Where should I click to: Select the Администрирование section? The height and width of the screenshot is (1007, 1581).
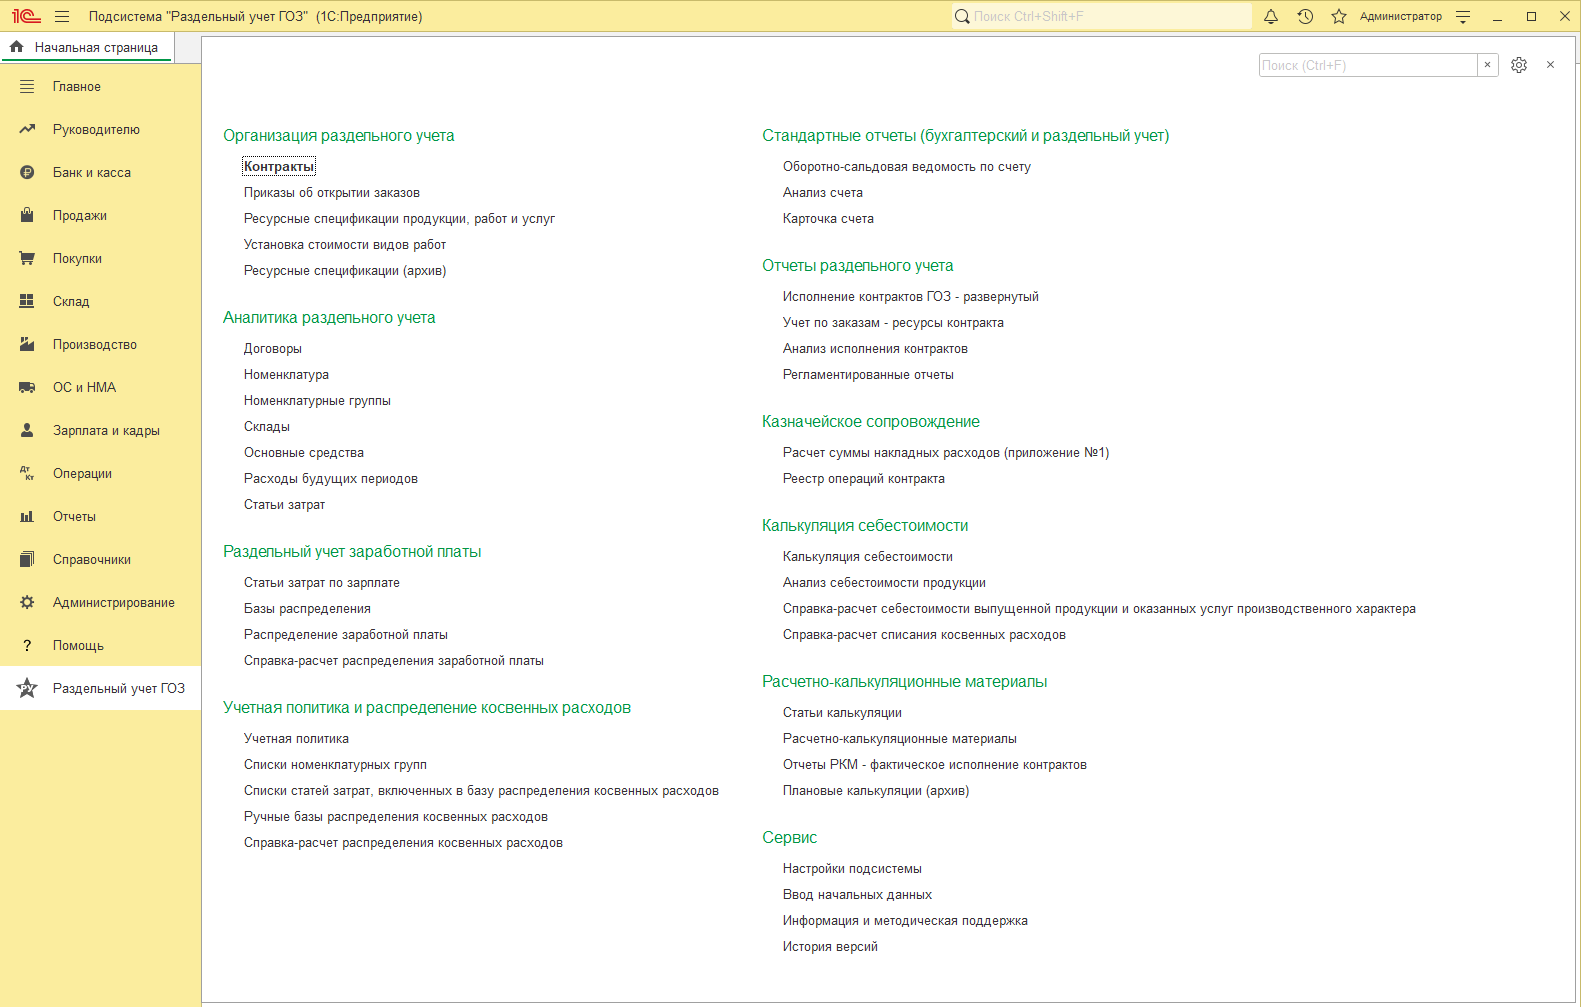click(x=113, y=603)
